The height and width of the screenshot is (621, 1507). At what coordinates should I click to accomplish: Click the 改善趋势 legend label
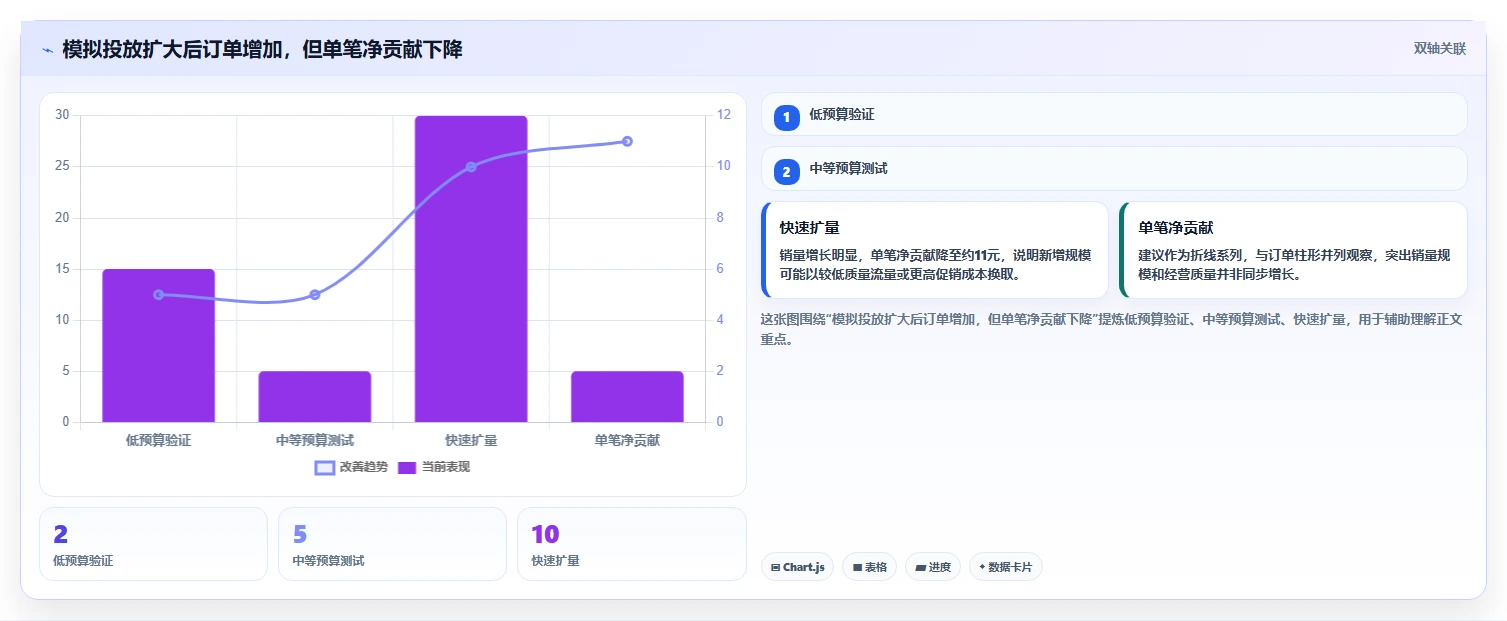click(363, 467)
